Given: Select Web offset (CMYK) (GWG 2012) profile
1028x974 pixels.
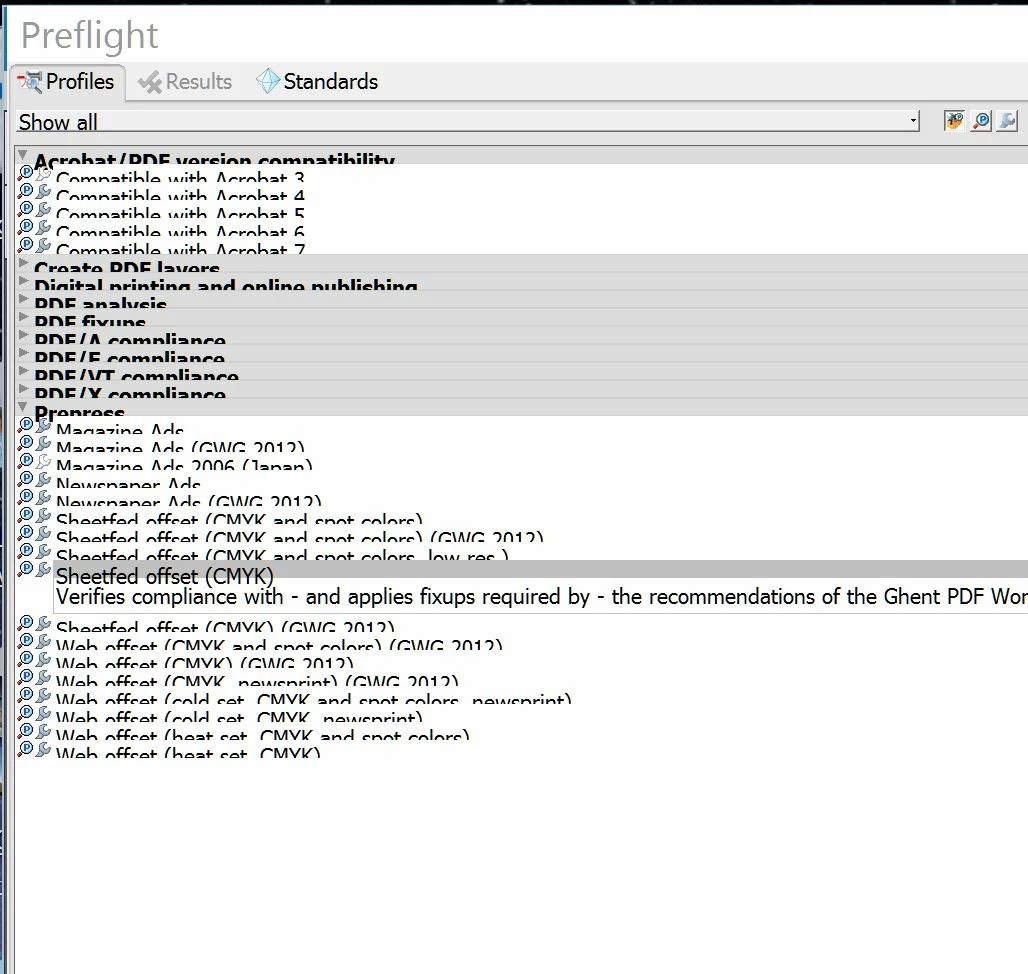Looking at the screenshot, I should pos(205,662).
